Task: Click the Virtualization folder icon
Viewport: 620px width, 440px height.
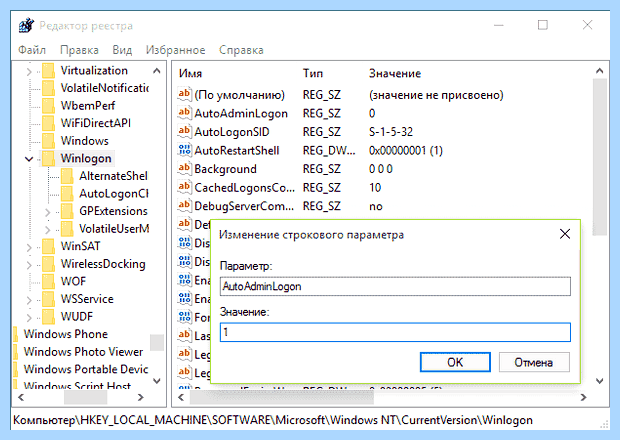Action: tap(49, 71)
